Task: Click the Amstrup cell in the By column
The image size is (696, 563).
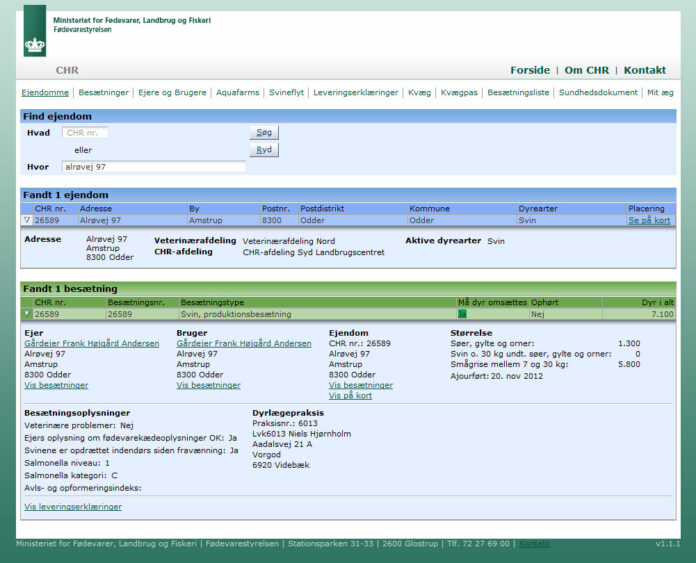Action: pyautogui.click(x=206, y=220)
